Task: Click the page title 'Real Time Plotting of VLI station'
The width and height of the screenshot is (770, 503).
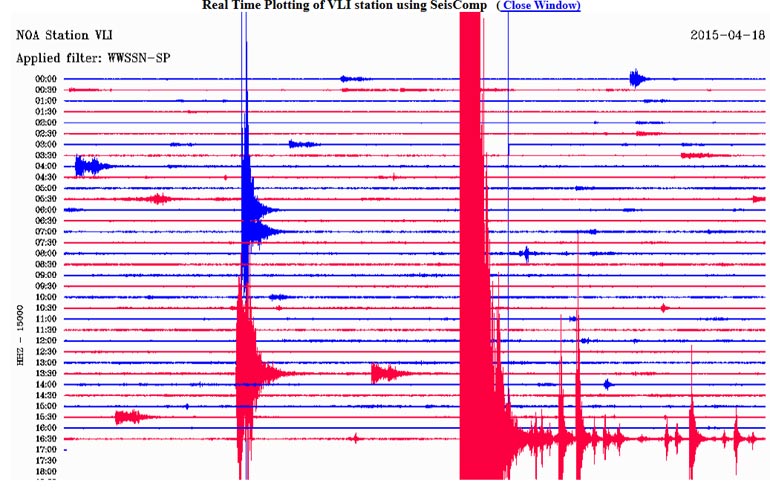Action: pyautogui.click(x=345, y=6)
